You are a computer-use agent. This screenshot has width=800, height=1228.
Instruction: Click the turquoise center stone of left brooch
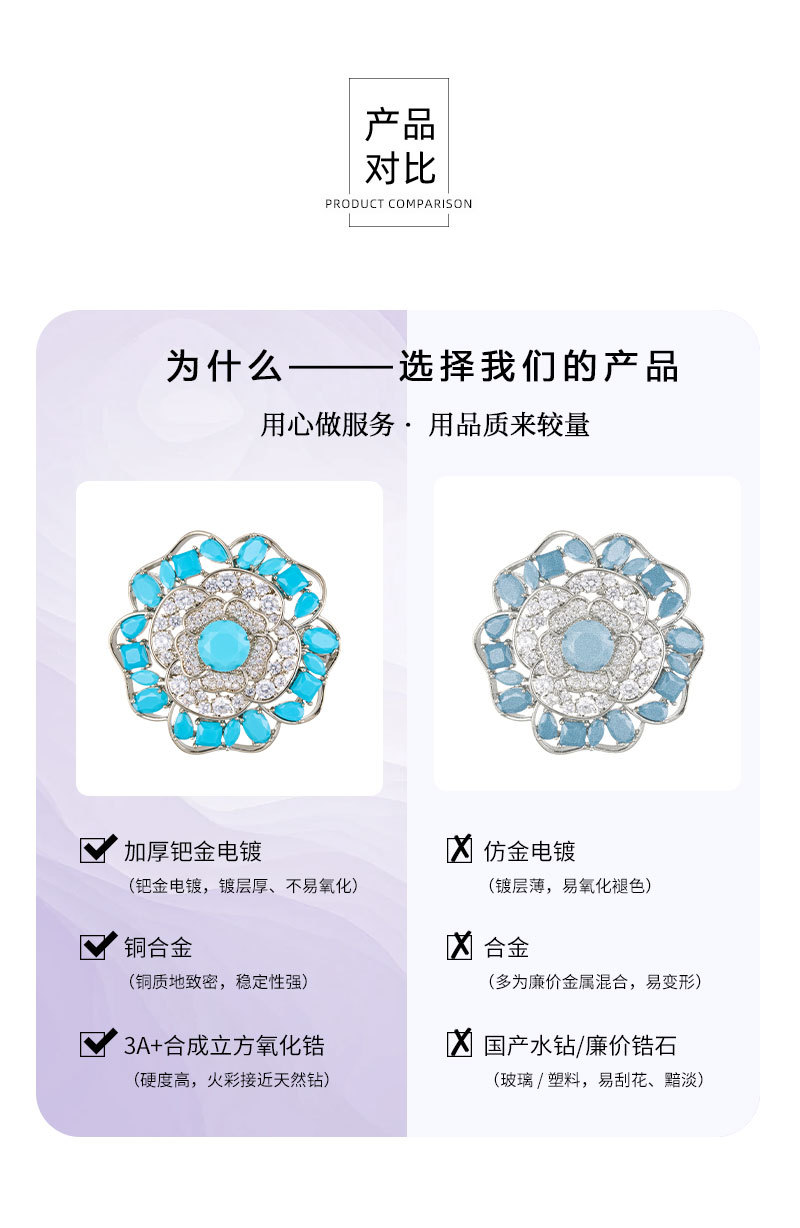tap(229, 644)
